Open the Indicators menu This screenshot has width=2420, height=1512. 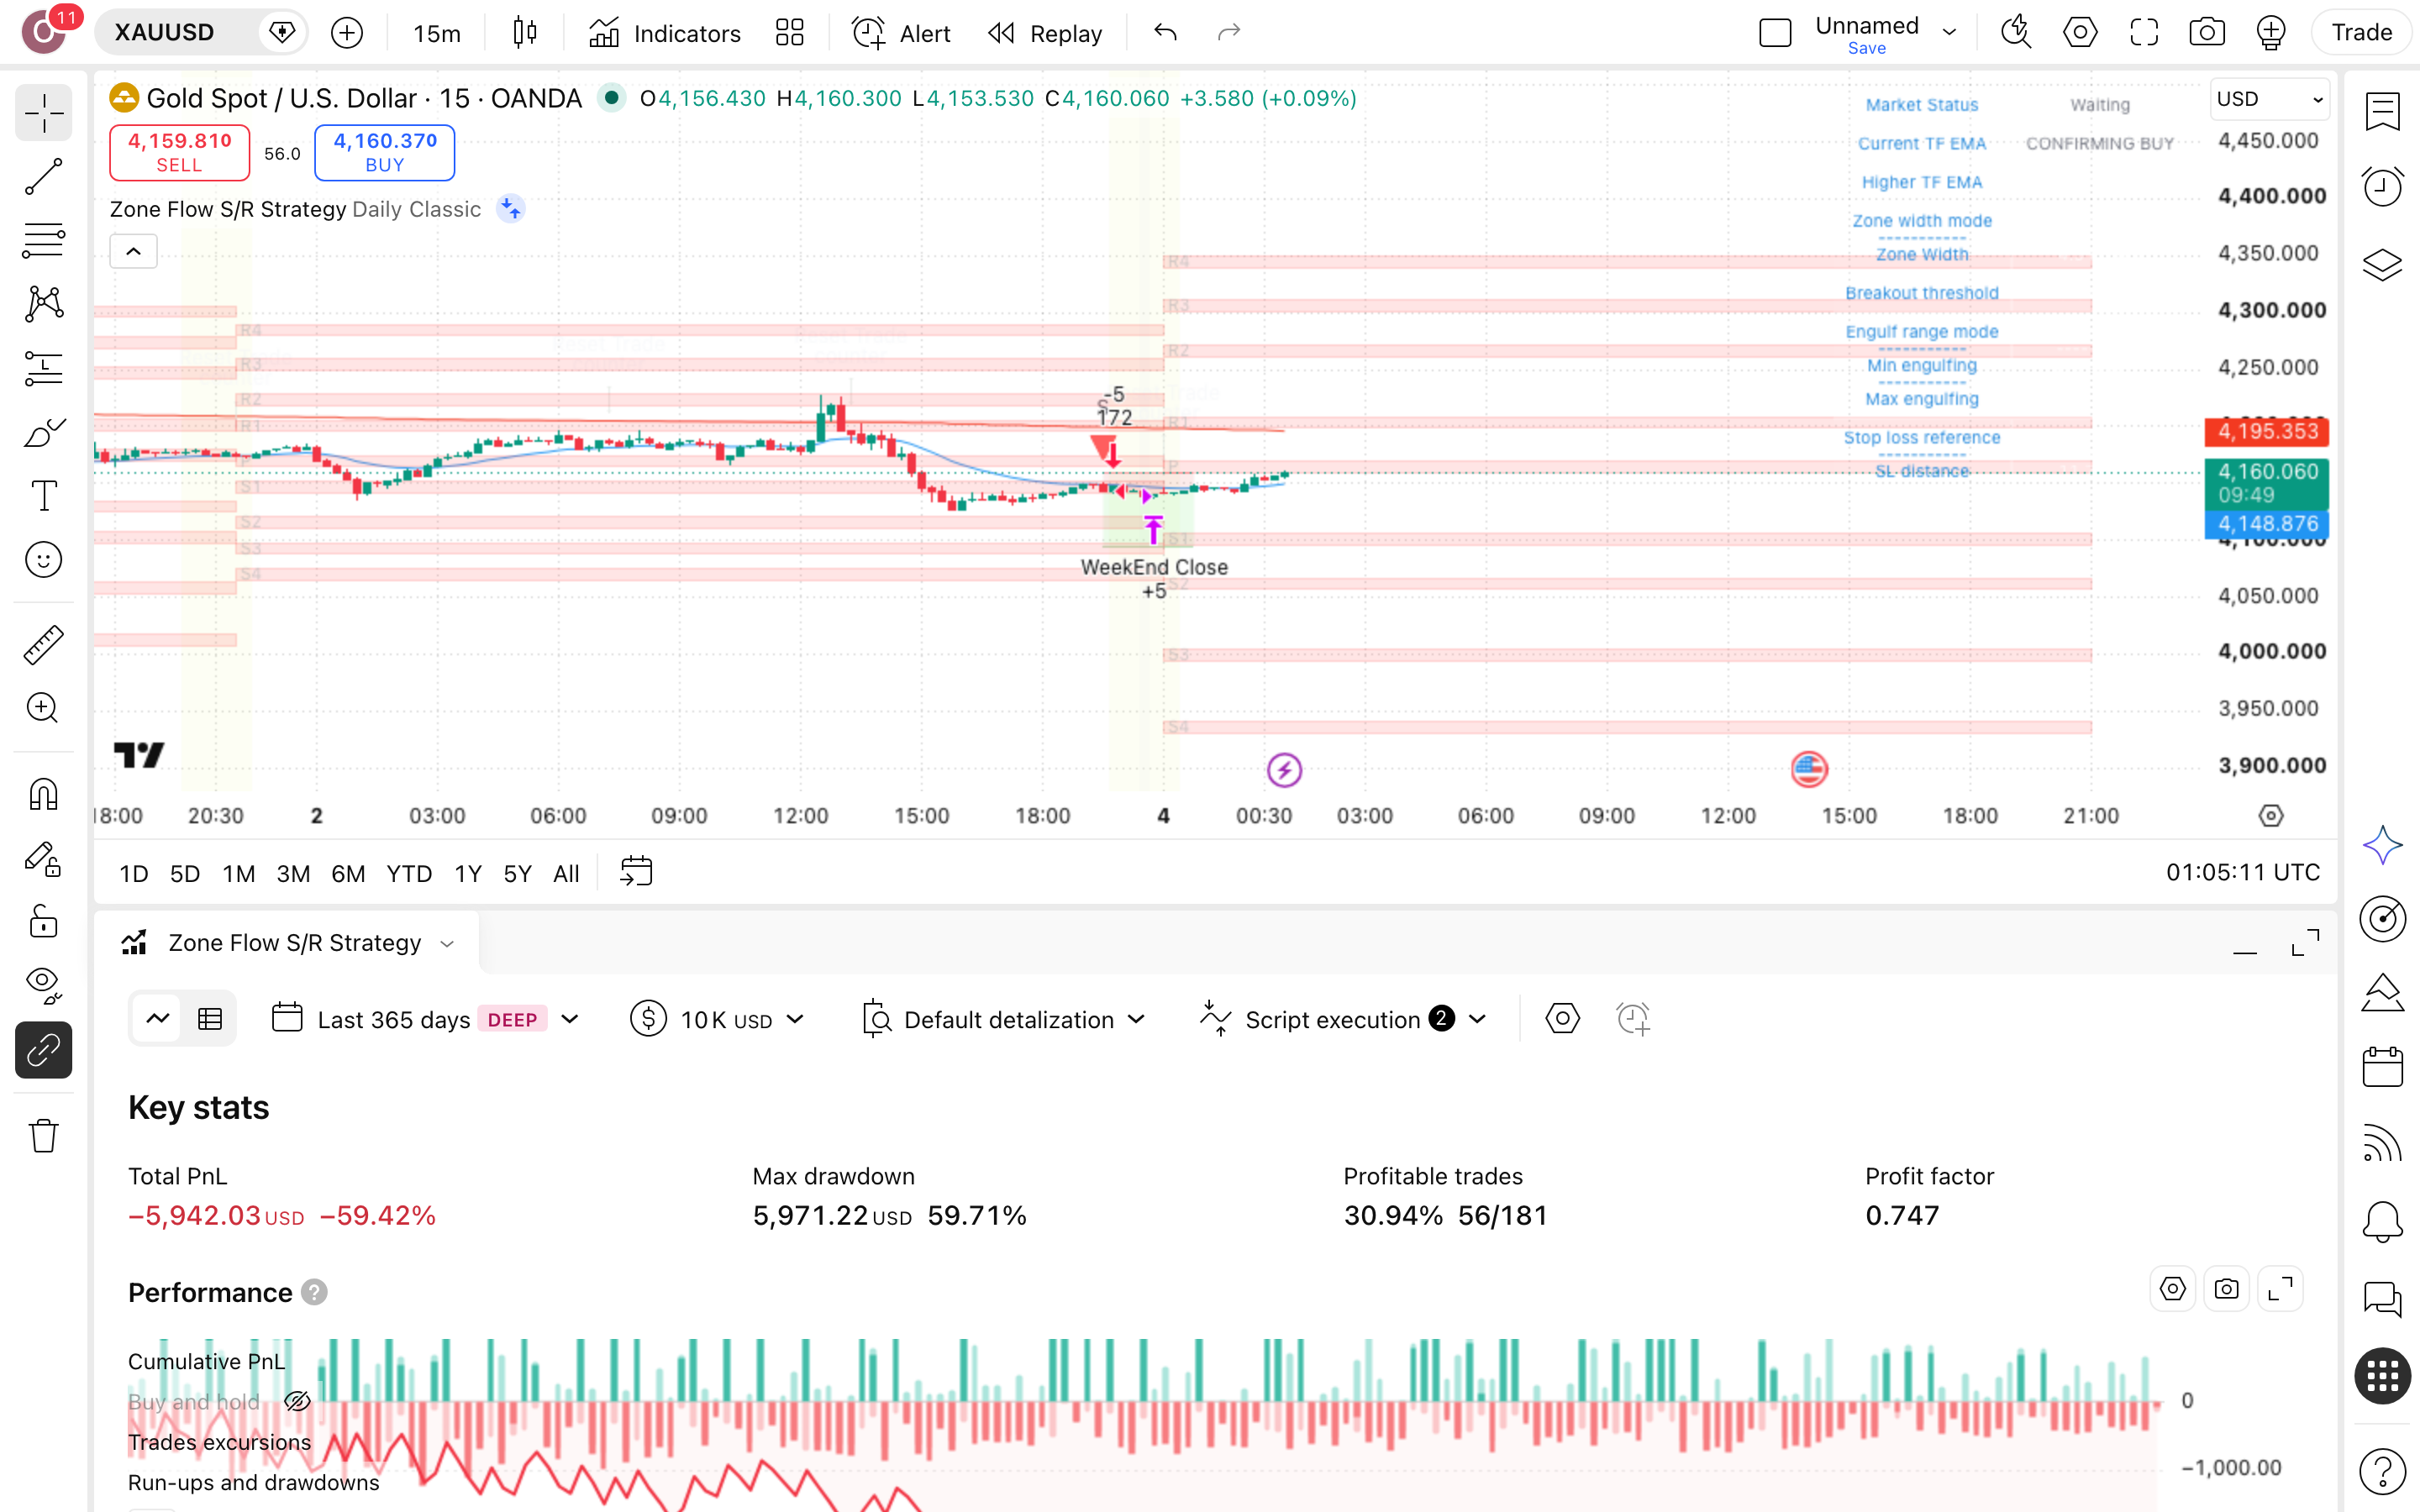[x=665, y=33]
